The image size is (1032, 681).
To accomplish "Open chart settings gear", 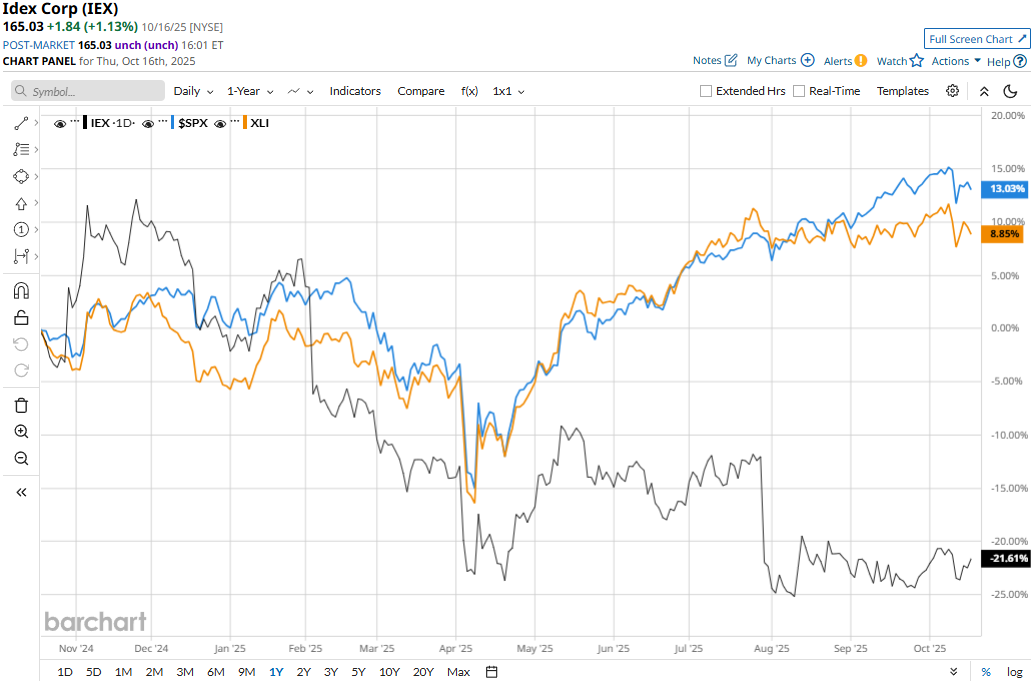I will pos(952,91).
